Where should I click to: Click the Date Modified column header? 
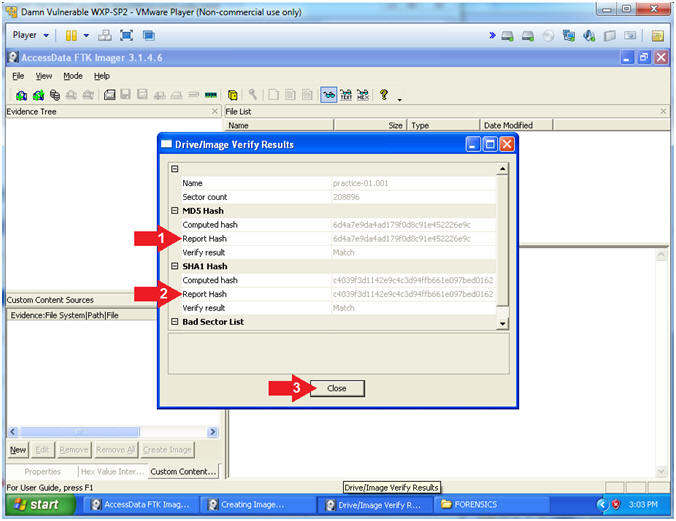(516, 125)
